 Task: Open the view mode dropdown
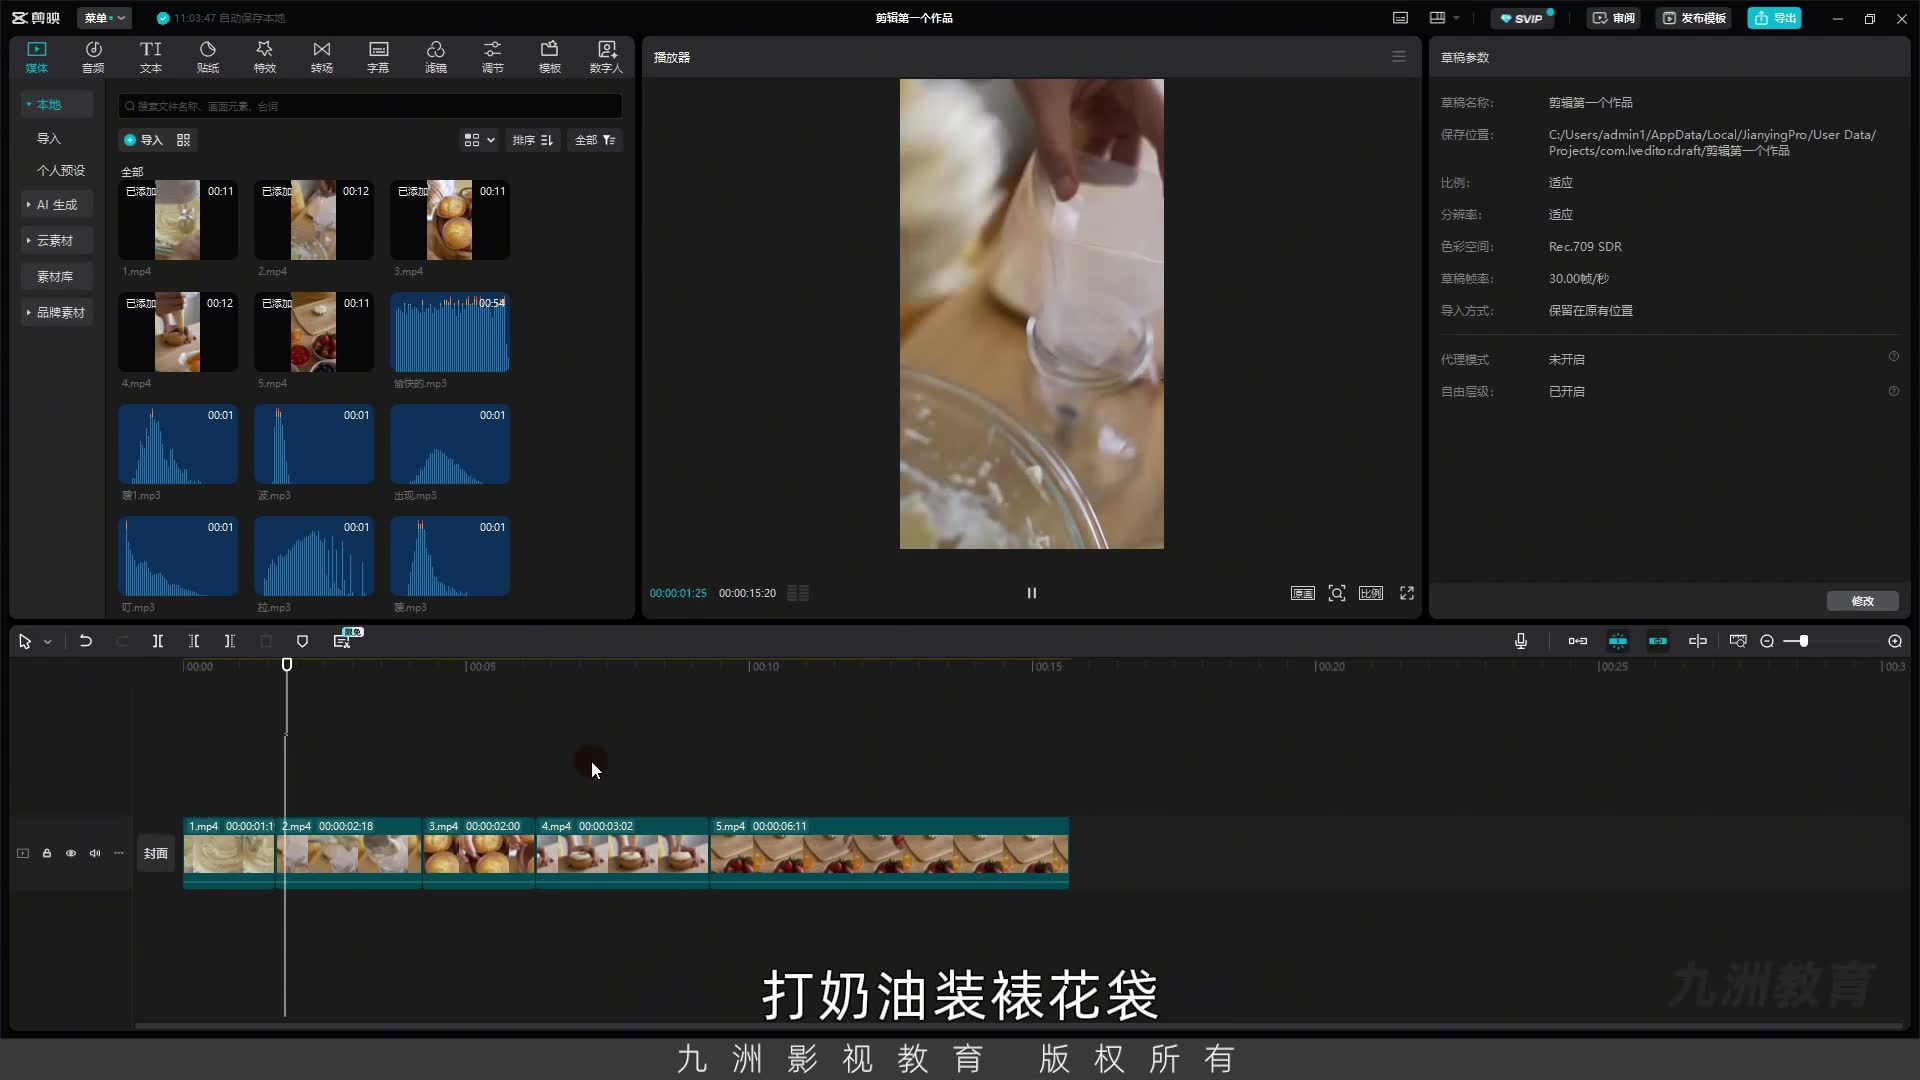pyautogui.click(x=479, y=140)
